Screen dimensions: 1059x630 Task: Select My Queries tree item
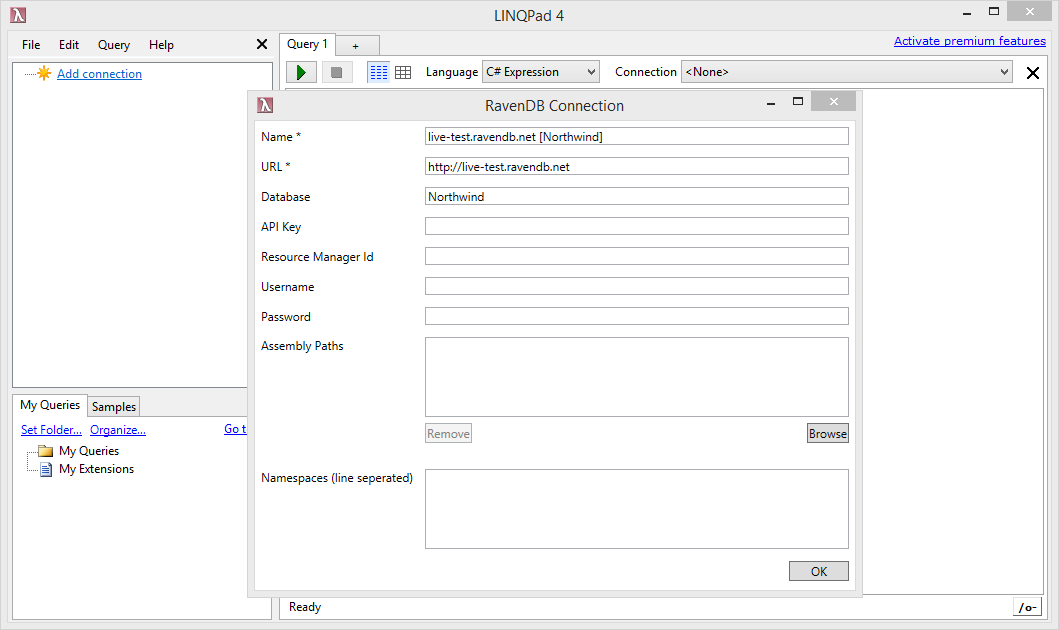88,450
